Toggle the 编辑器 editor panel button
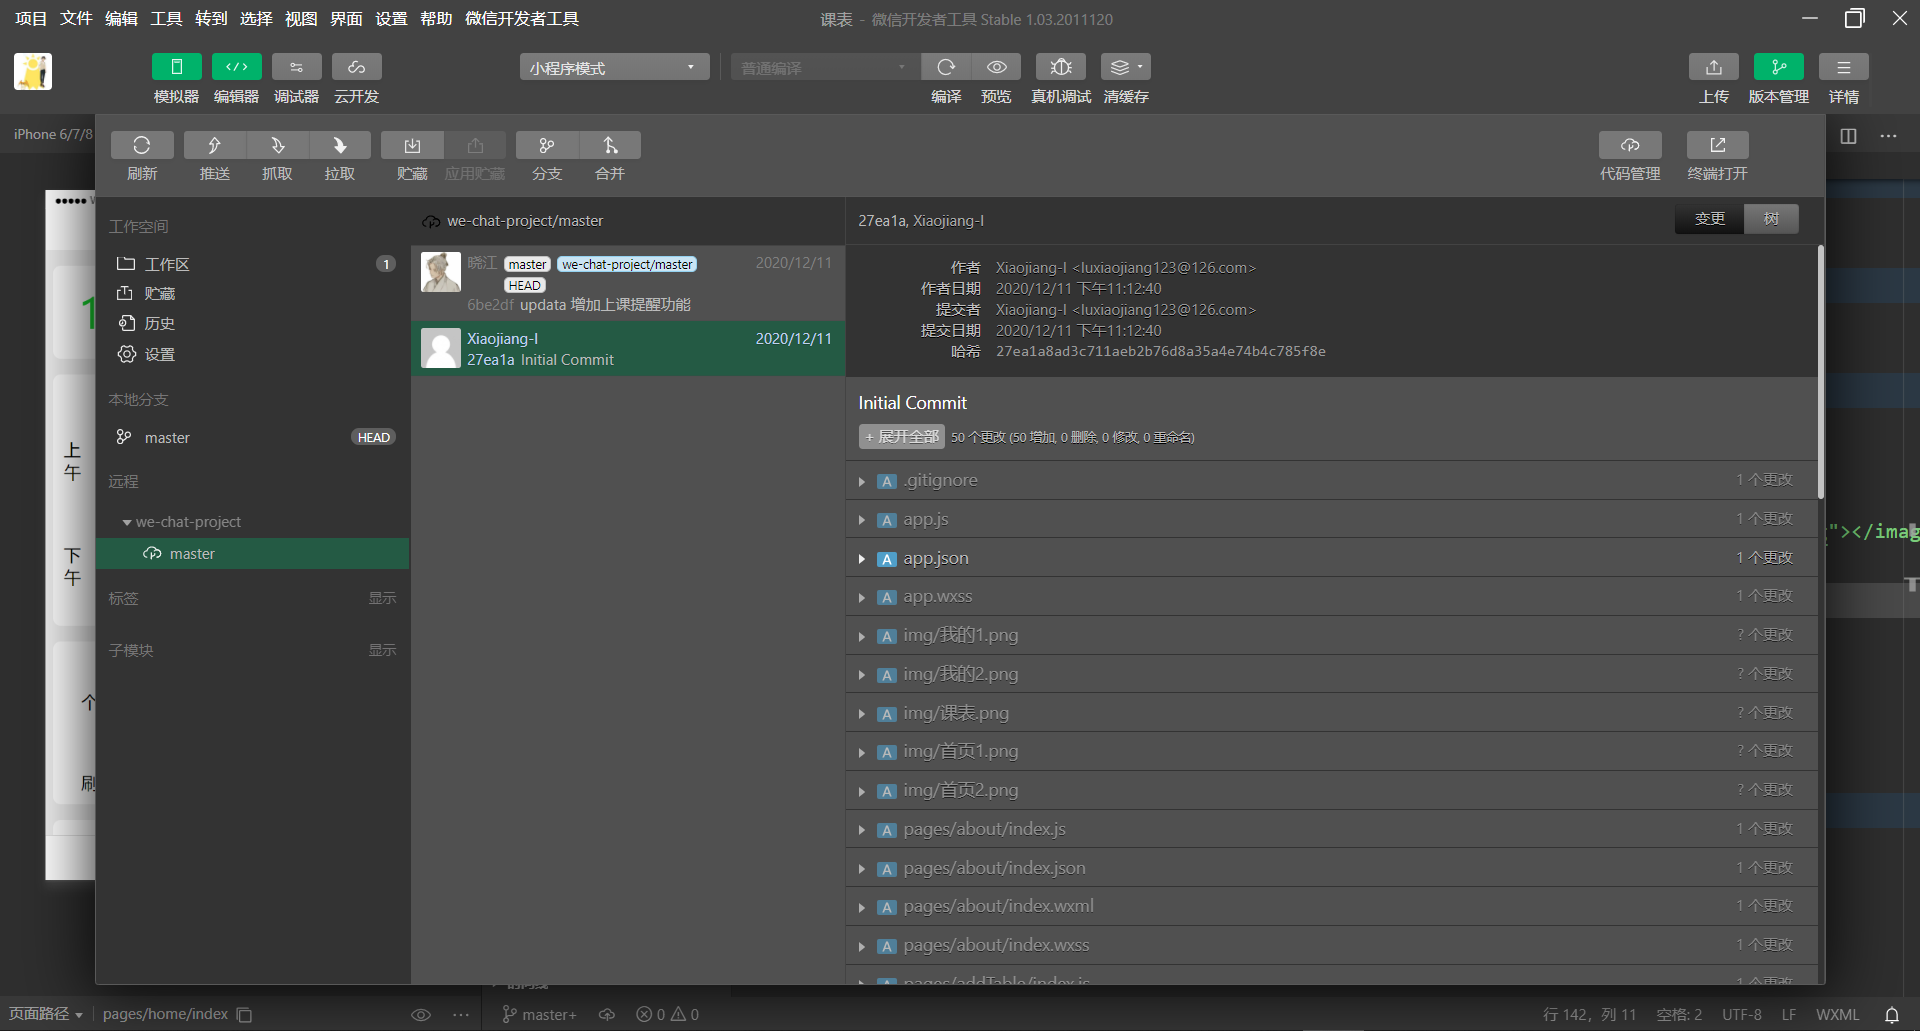The image size is (1920, 1031). coord(236,67)
